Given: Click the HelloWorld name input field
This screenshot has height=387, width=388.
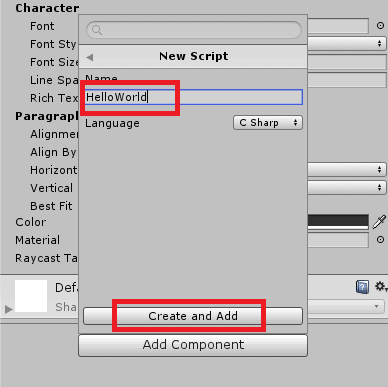Looking at the screenshot, I should point(193,97).
